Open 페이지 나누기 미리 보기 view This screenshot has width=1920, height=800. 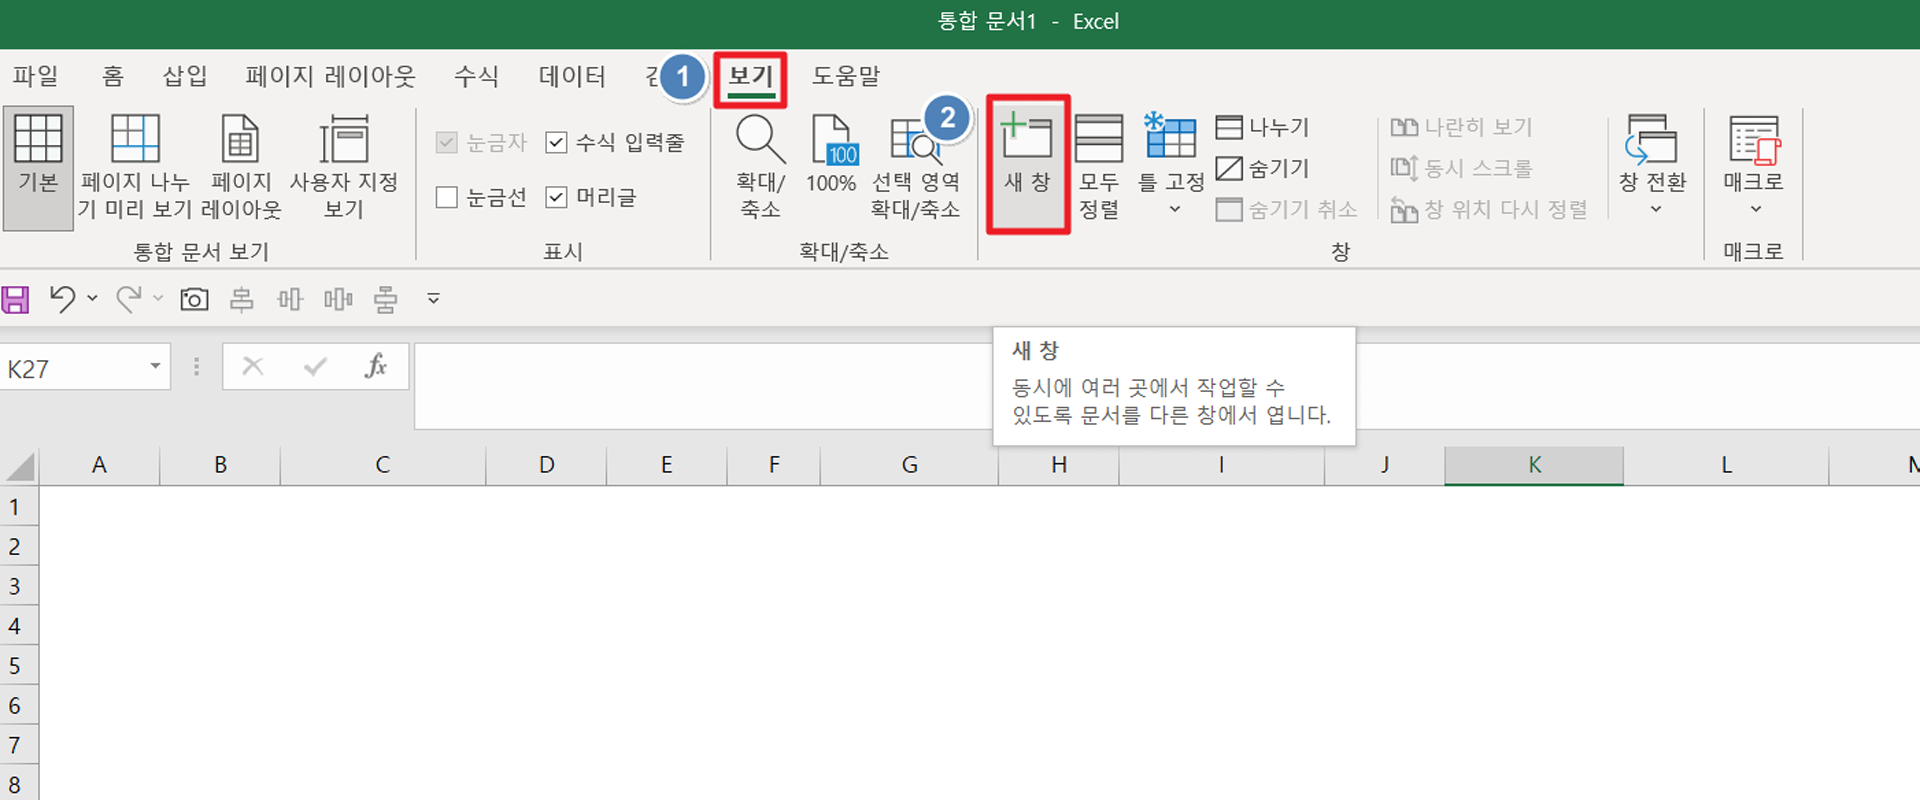[x=134, y=168]
